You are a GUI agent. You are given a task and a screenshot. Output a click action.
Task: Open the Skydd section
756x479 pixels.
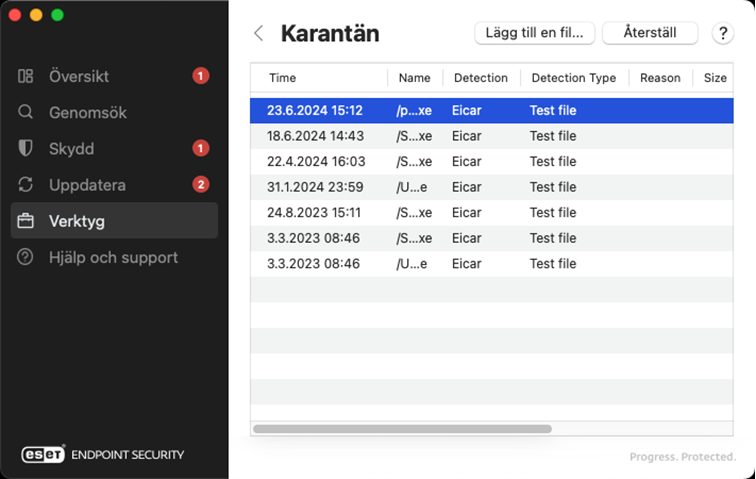point(114,149)
